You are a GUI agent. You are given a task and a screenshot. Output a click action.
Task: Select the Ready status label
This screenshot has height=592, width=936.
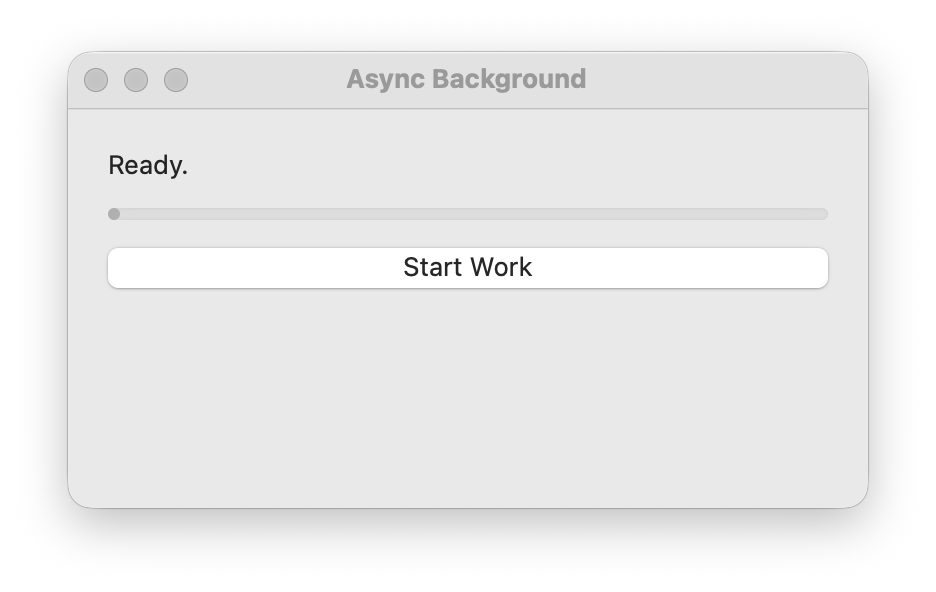147,163
